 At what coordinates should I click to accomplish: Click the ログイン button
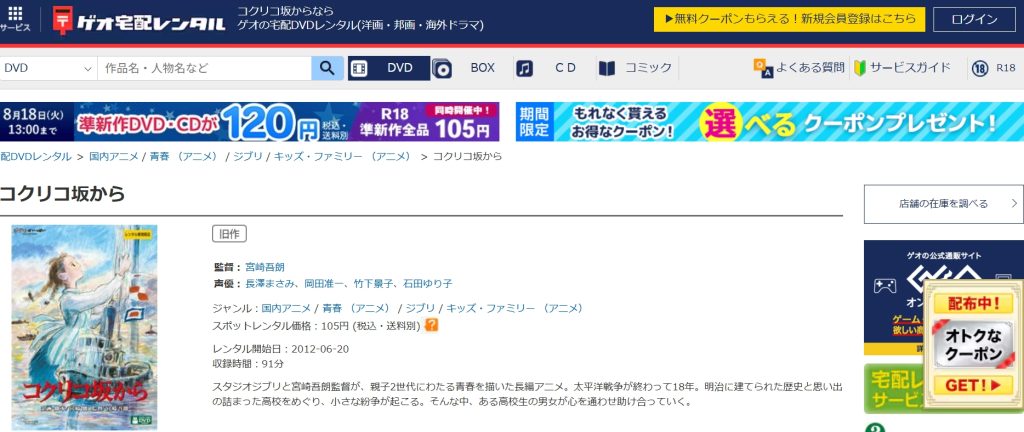point(974,20)
